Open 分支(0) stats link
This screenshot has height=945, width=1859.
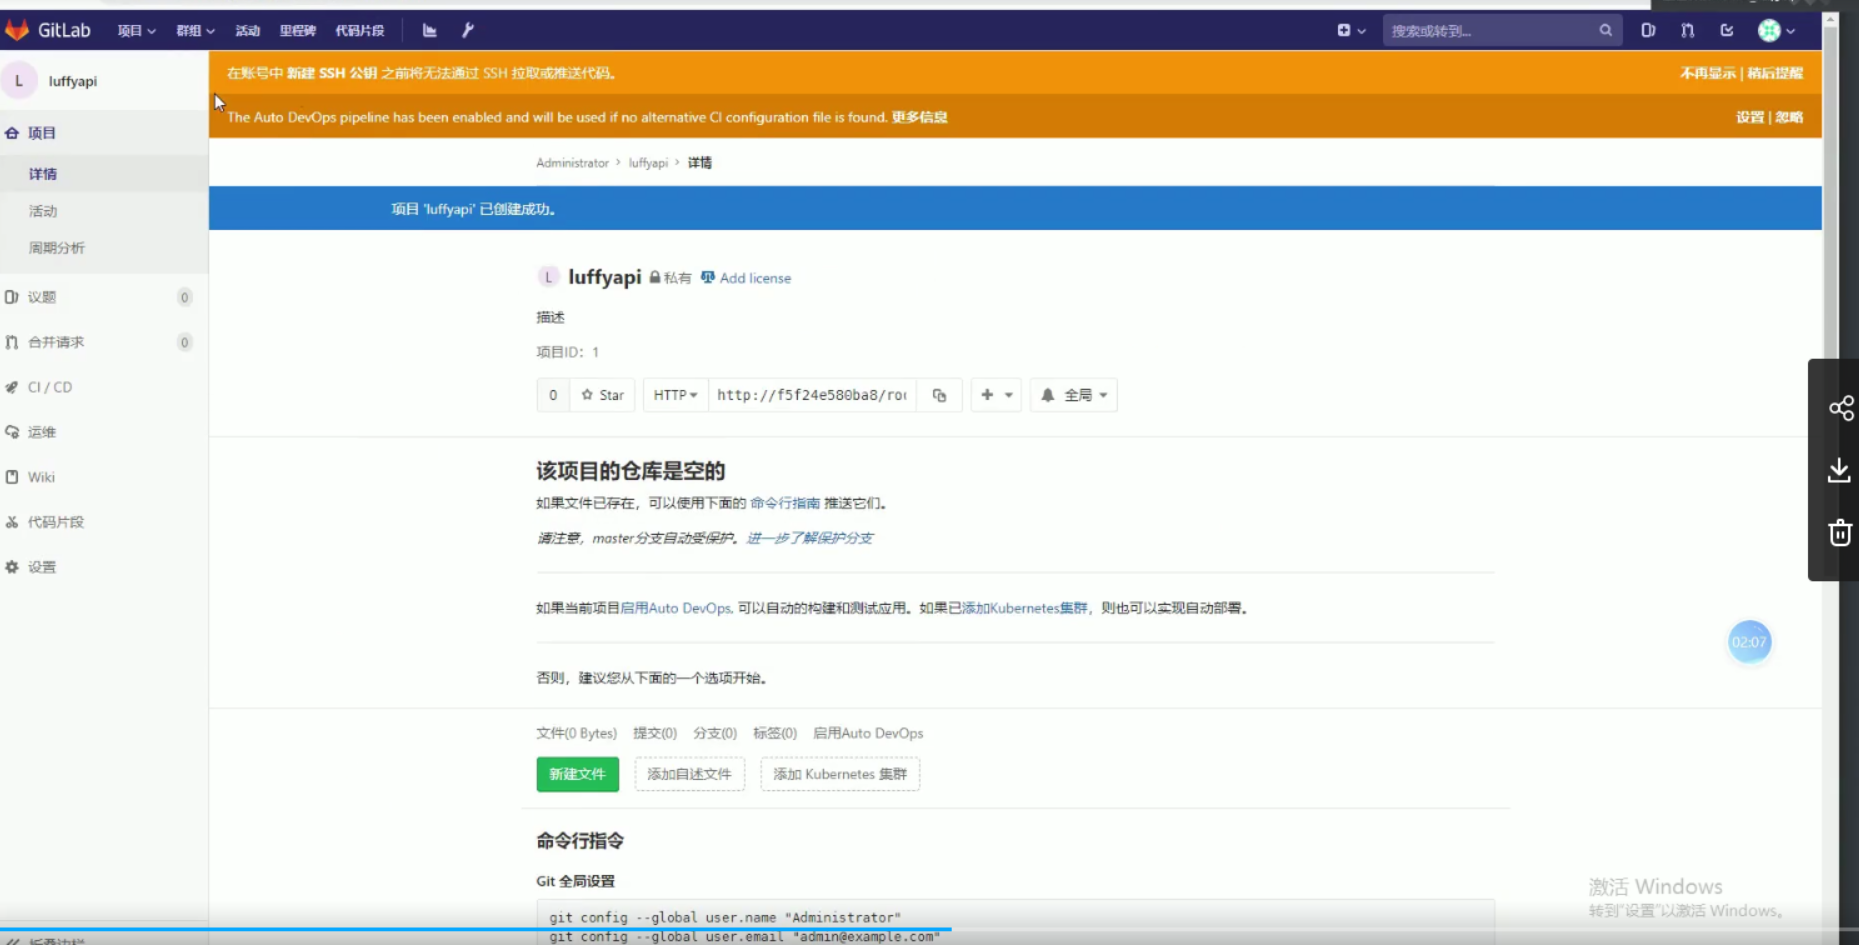pyautogui.click(x=715, y=733)
